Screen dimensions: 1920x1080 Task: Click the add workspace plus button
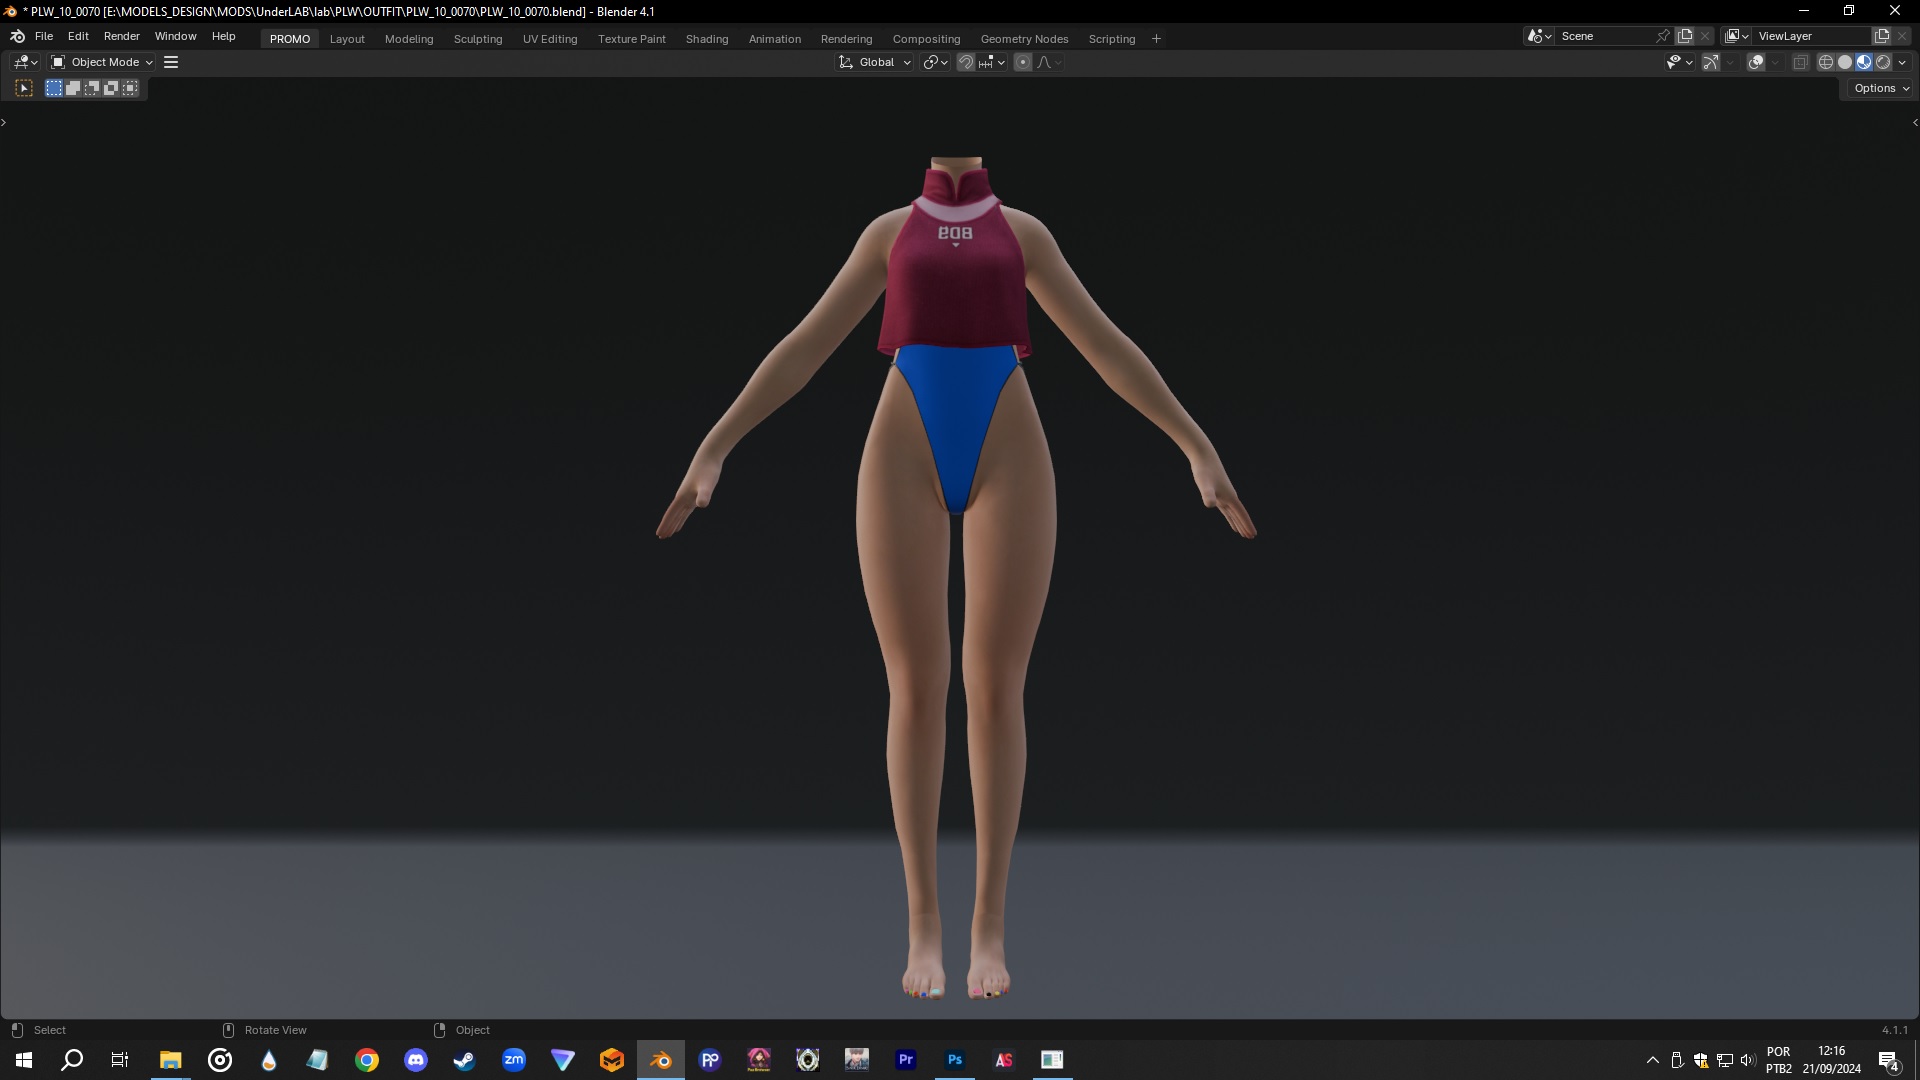[1157, 39]
